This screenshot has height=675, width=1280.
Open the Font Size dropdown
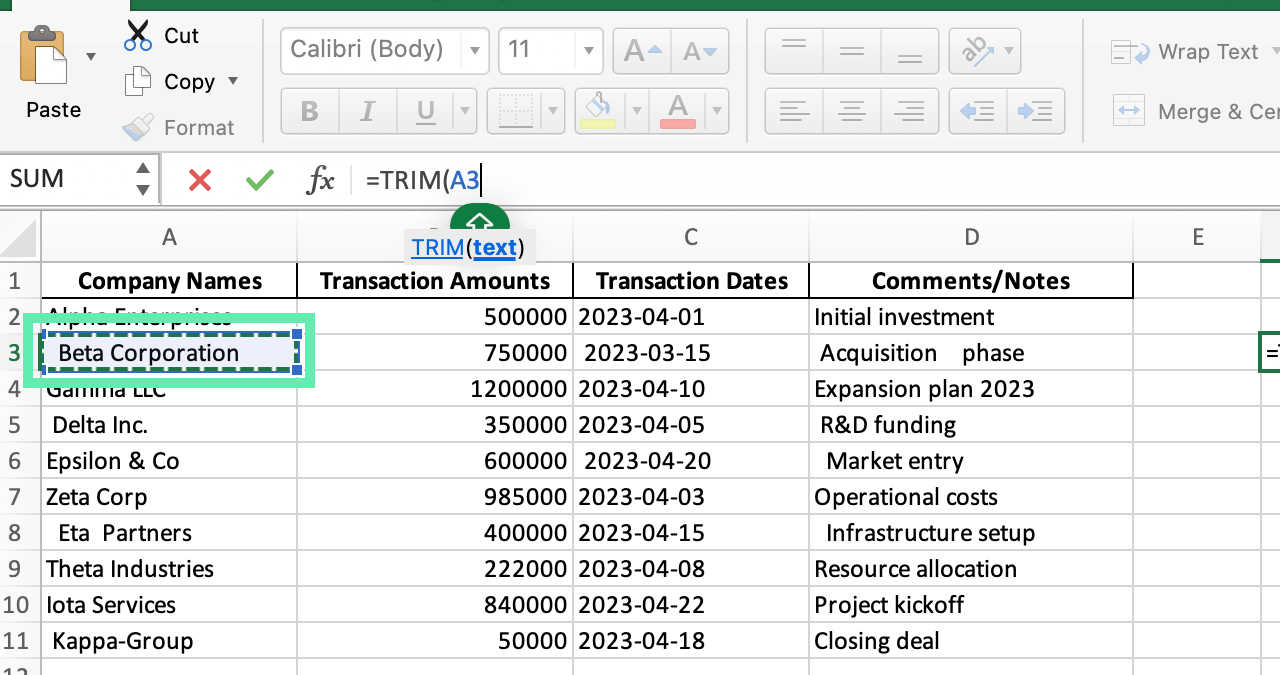point(588,50)
